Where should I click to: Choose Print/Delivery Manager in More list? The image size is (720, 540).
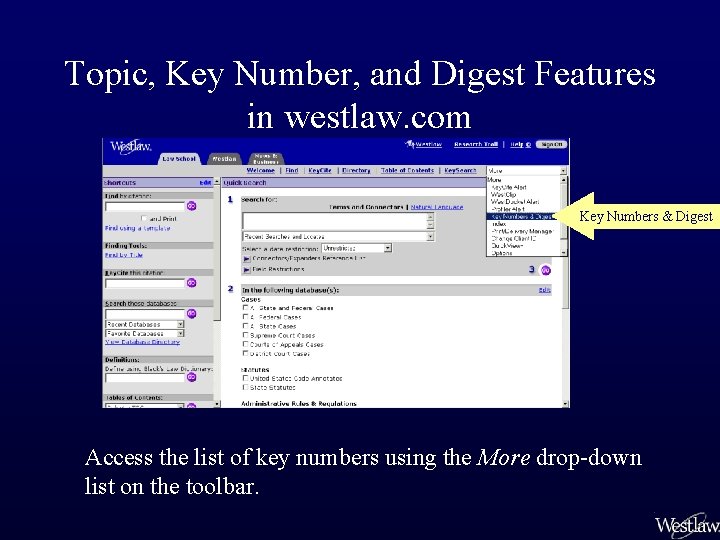522,231
